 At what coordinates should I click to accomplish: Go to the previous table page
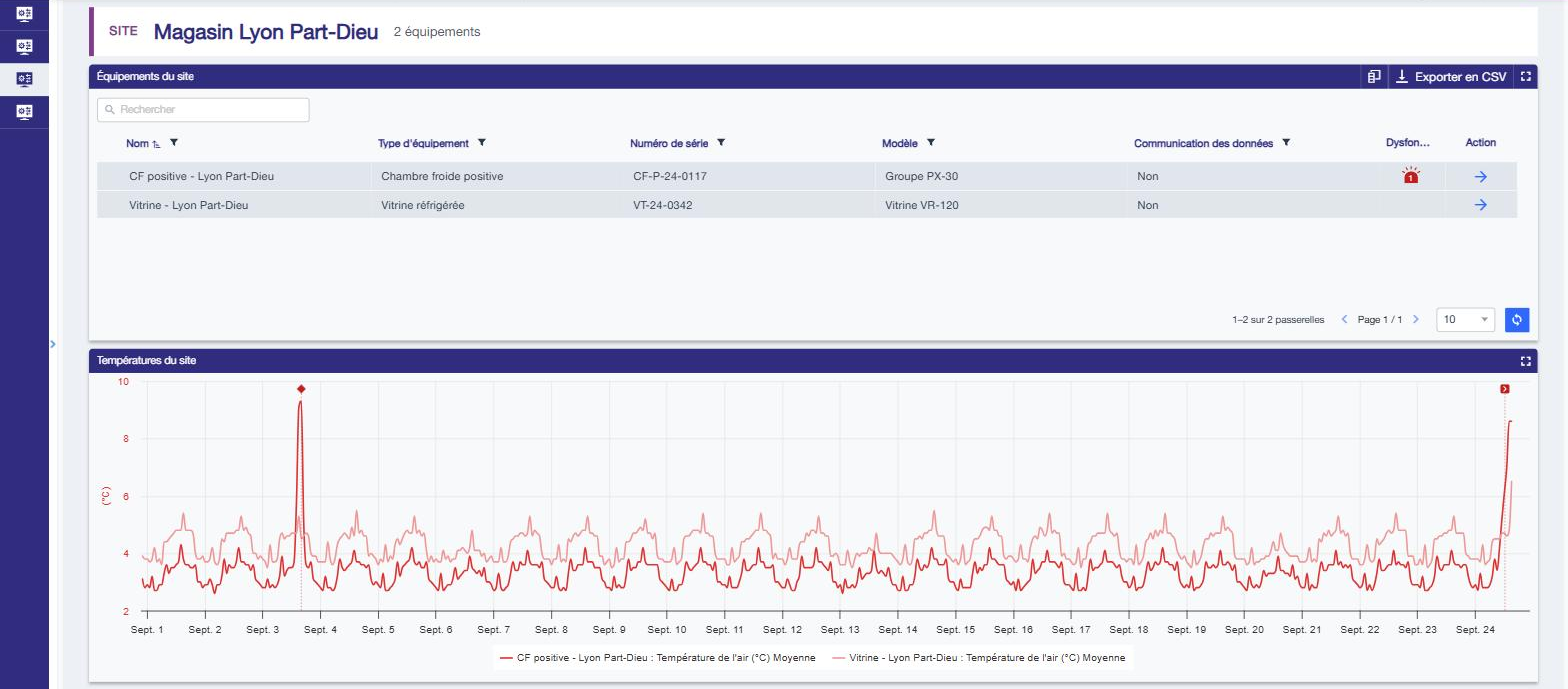click(x=1345, y=319)
